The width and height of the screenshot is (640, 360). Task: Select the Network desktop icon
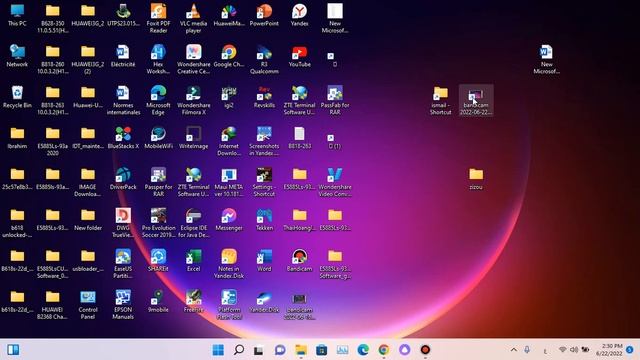coord(17,56)
